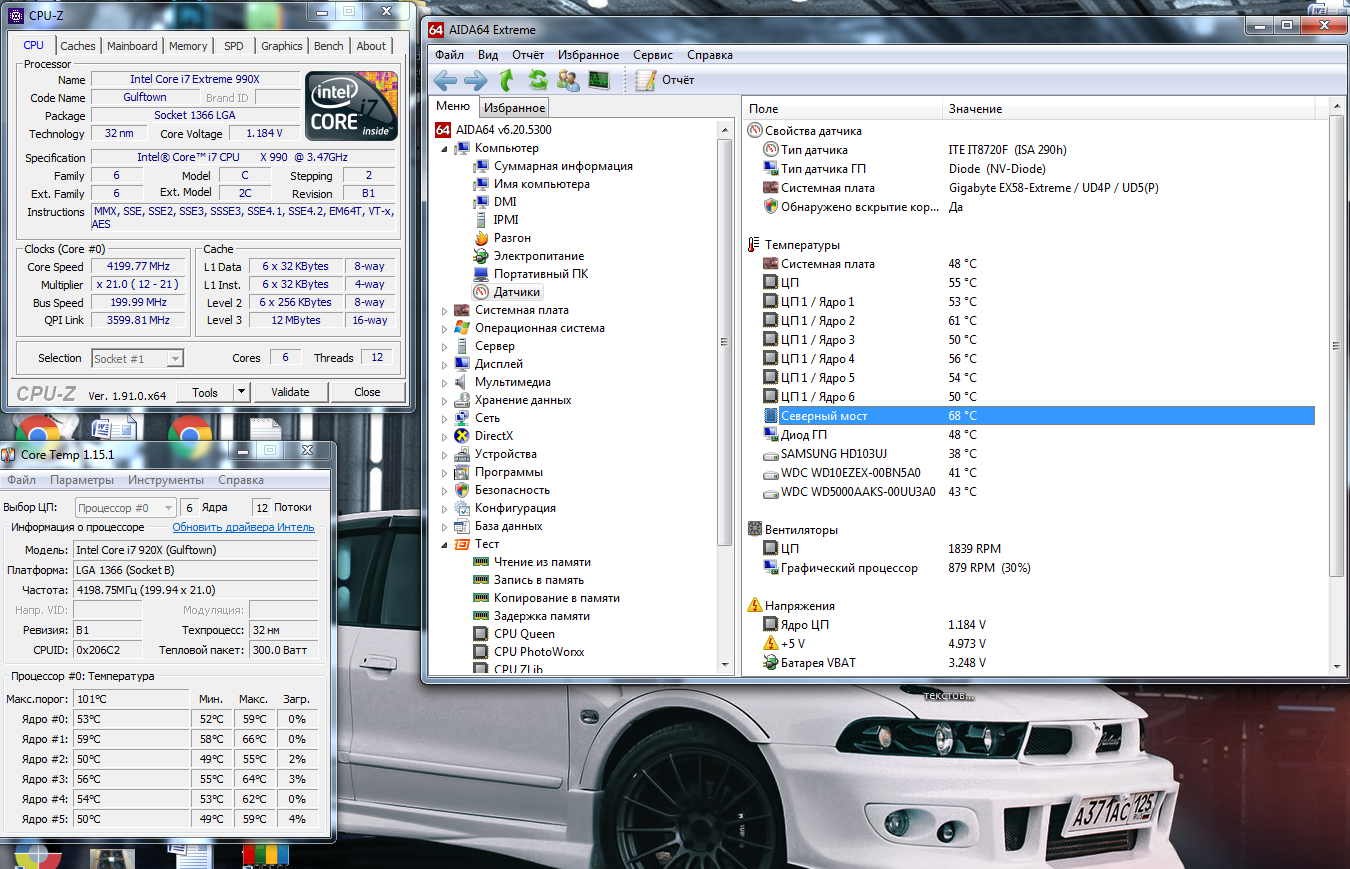
Task: Open the users icon in AIDA64 toolbar
Action: [568, 80]
